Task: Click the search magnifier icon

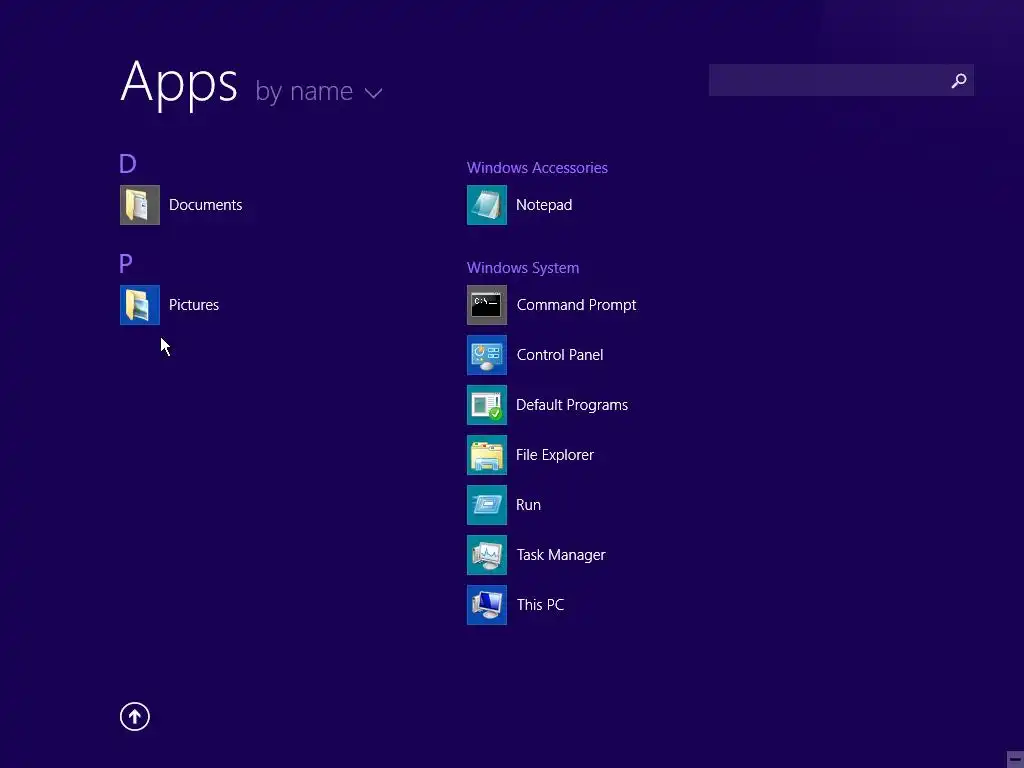Action: click(x=959, y=80)
